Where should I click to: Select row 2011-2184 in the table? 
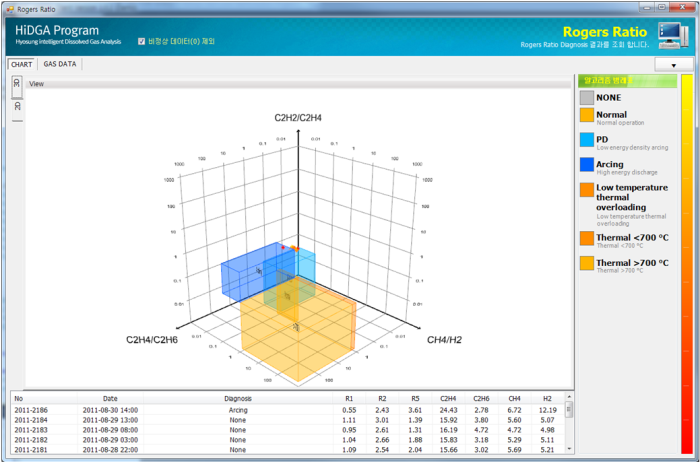coord(288,420)
